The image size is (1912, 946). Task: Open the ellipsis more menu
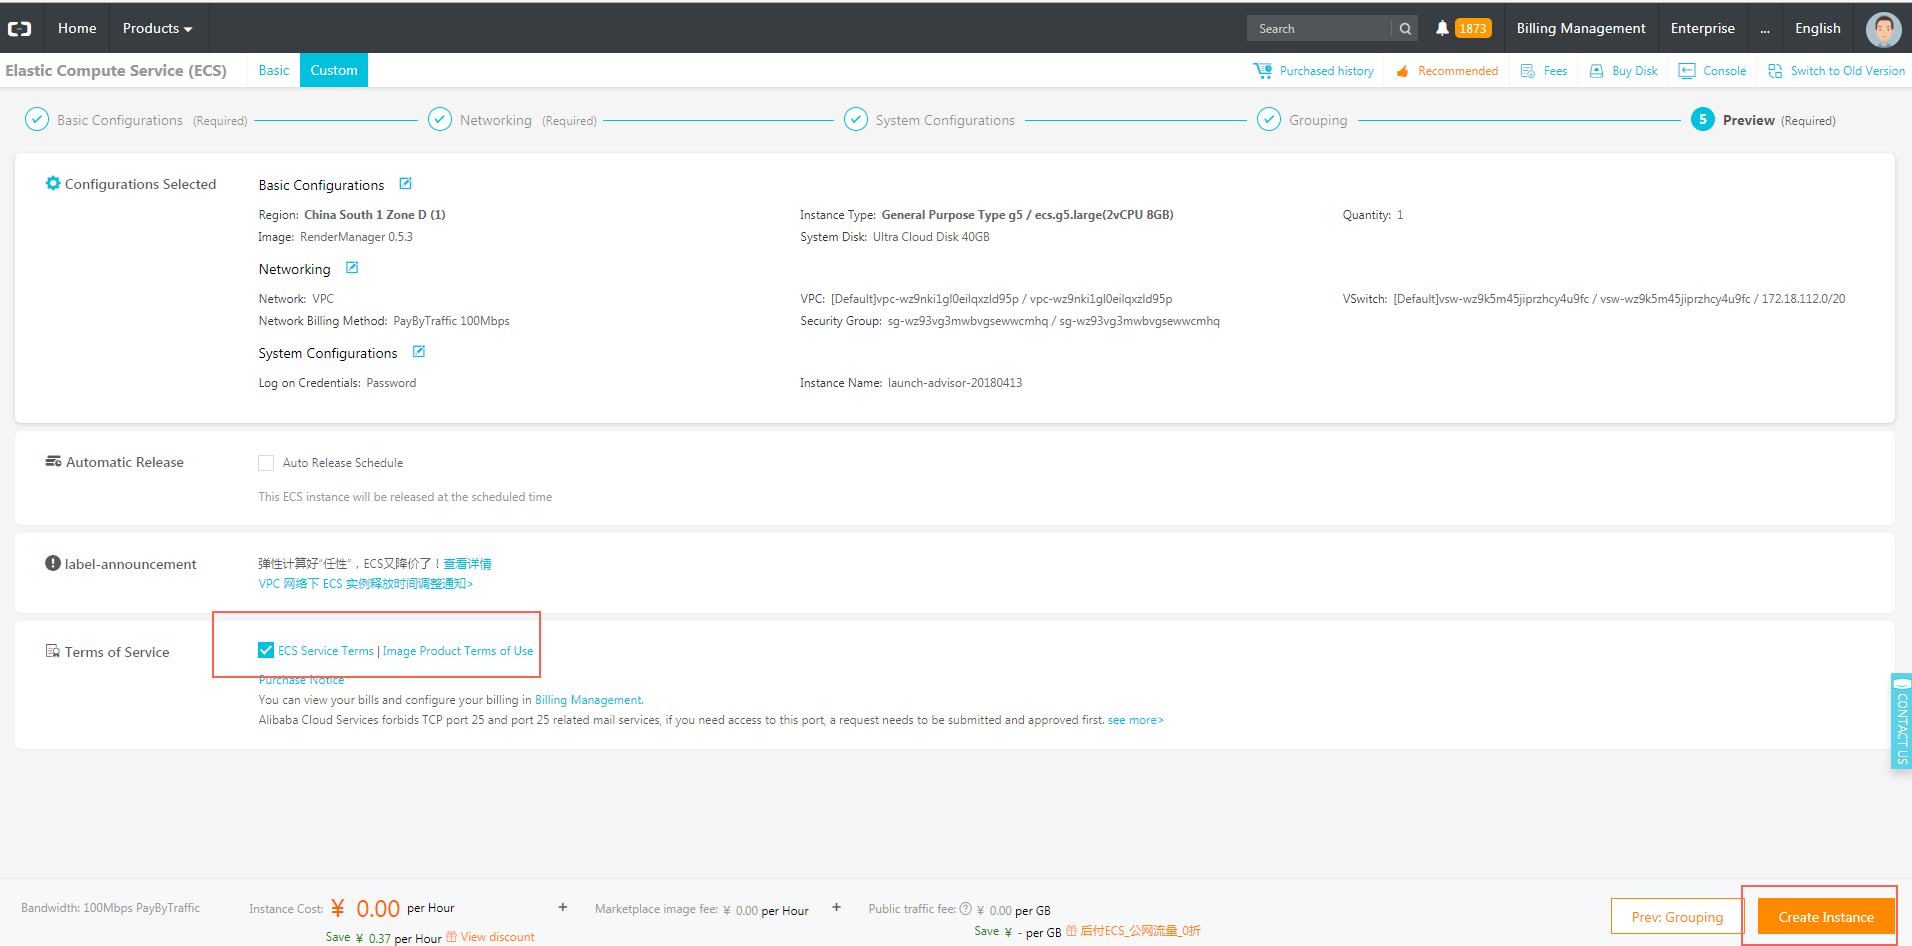point(1765,29)
